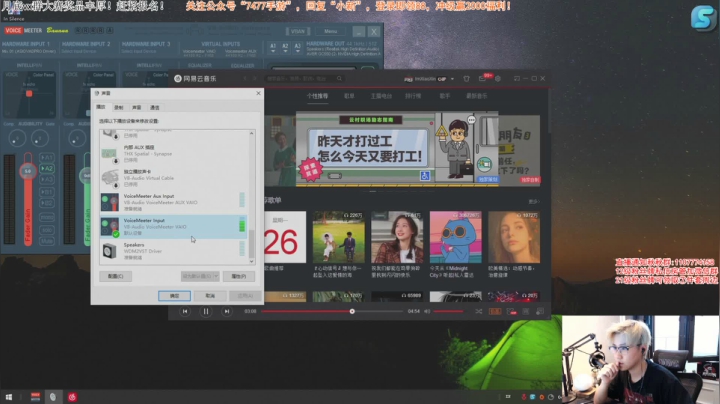
Task: Expand the user account dropdown arrow in the music player
Action: tap(452, 79)
